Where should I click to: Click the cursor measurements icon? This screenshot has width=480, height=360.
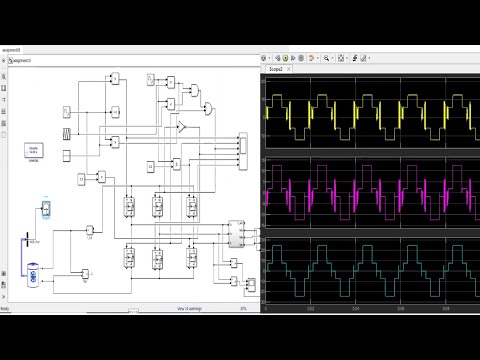click(363, 58)
